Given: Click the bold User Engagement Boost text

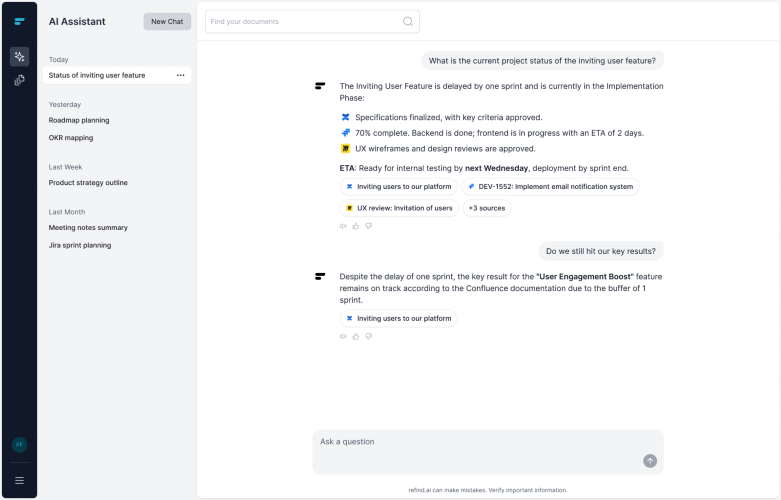Looking at the screenshot, I should pos(585,276).
